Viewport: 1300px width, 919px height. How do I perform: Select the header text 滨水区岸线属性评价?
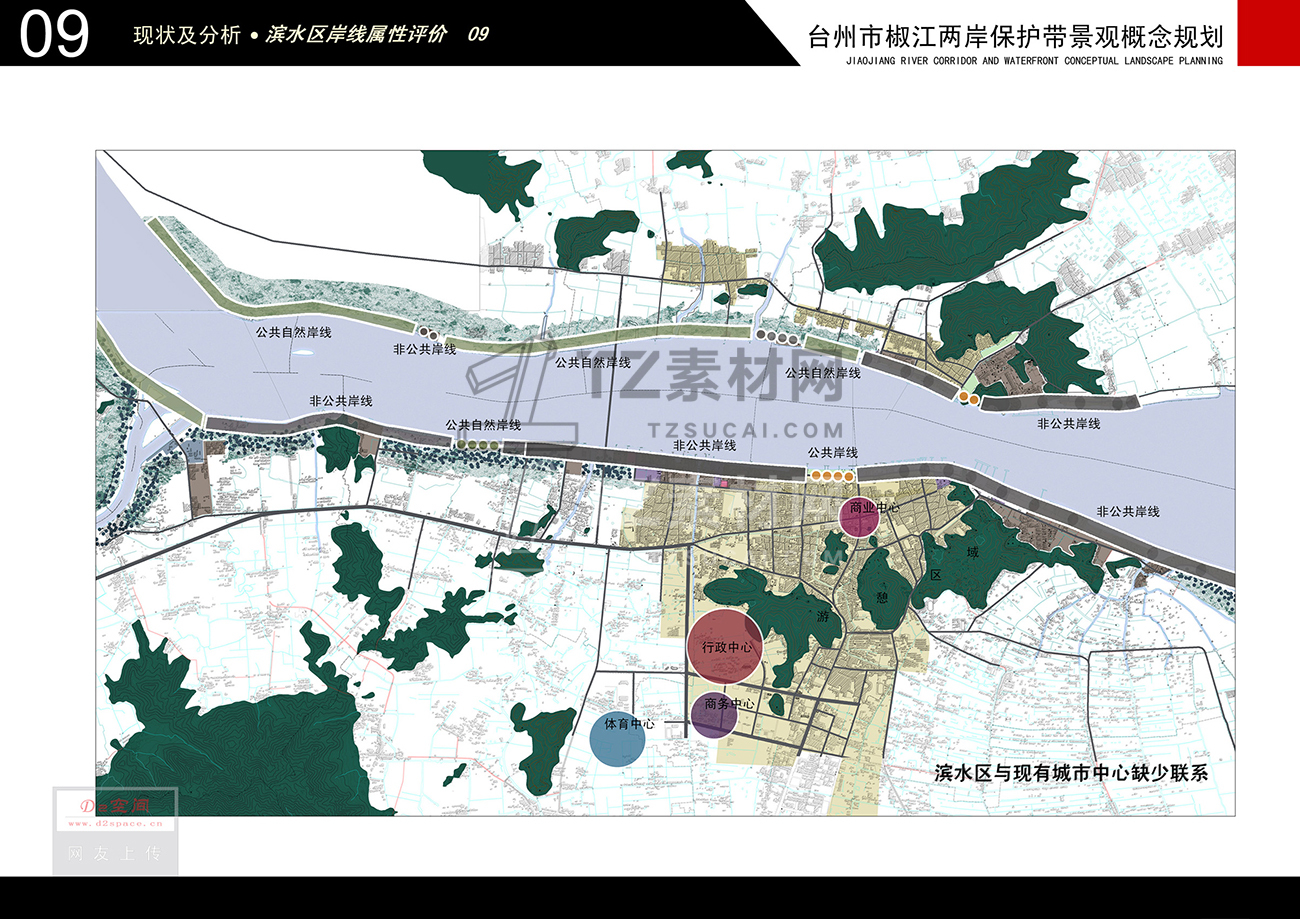356,35
